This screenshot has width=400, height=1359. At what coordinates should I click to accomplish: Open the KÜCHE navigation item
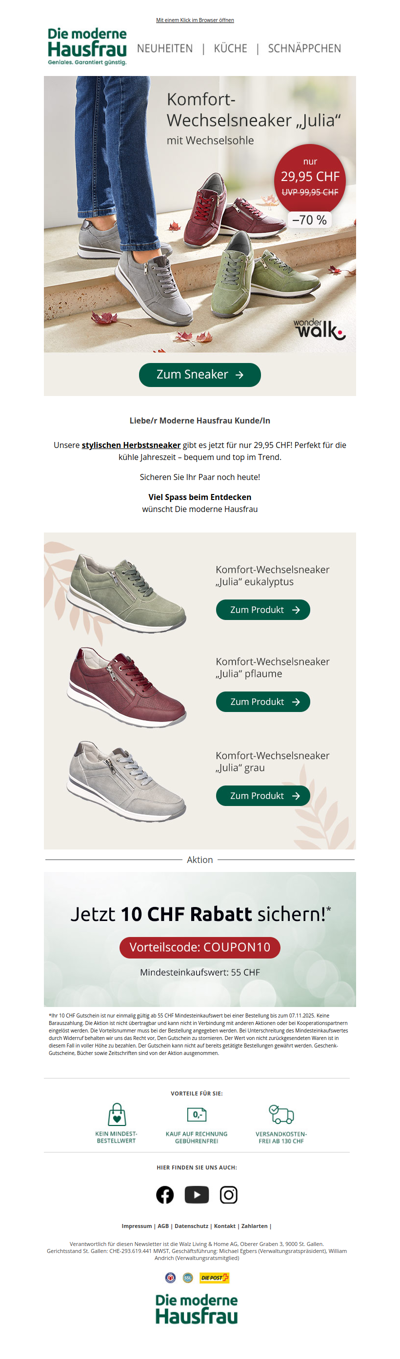click(230, 48)
